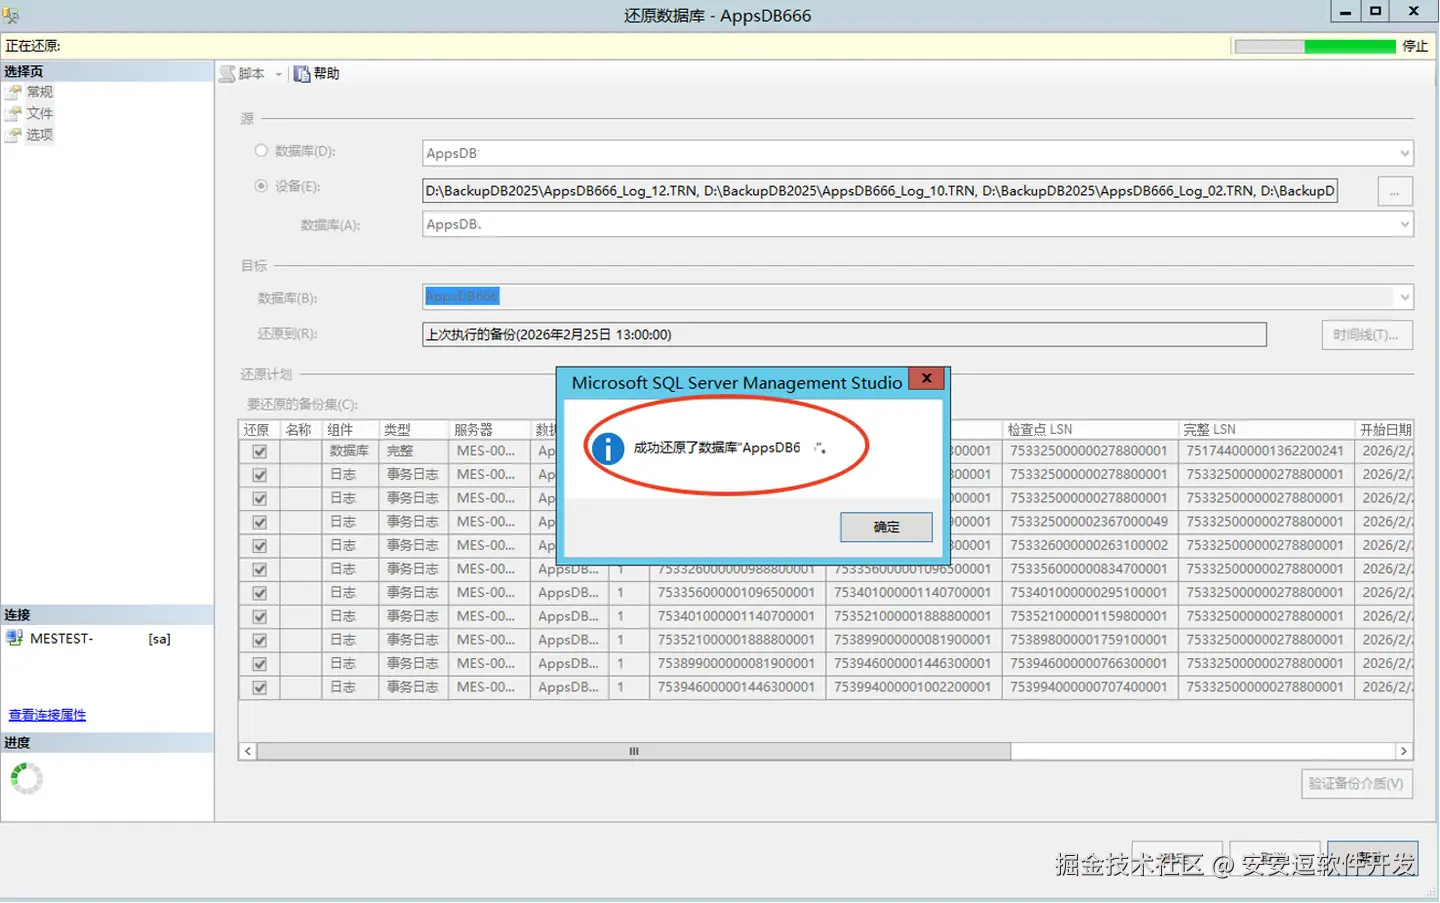Open the 查看连接属性 link
Viewport: 1440px width, 903px height.
tap(47, 715)
